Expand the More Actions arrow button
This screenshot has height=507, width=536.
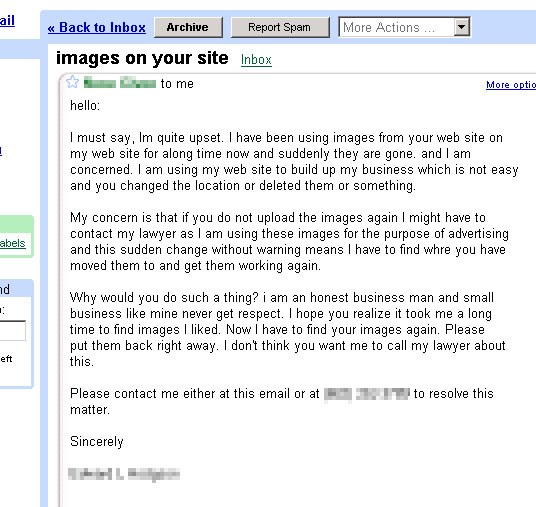pyautogui.click(x=461, y=27)
